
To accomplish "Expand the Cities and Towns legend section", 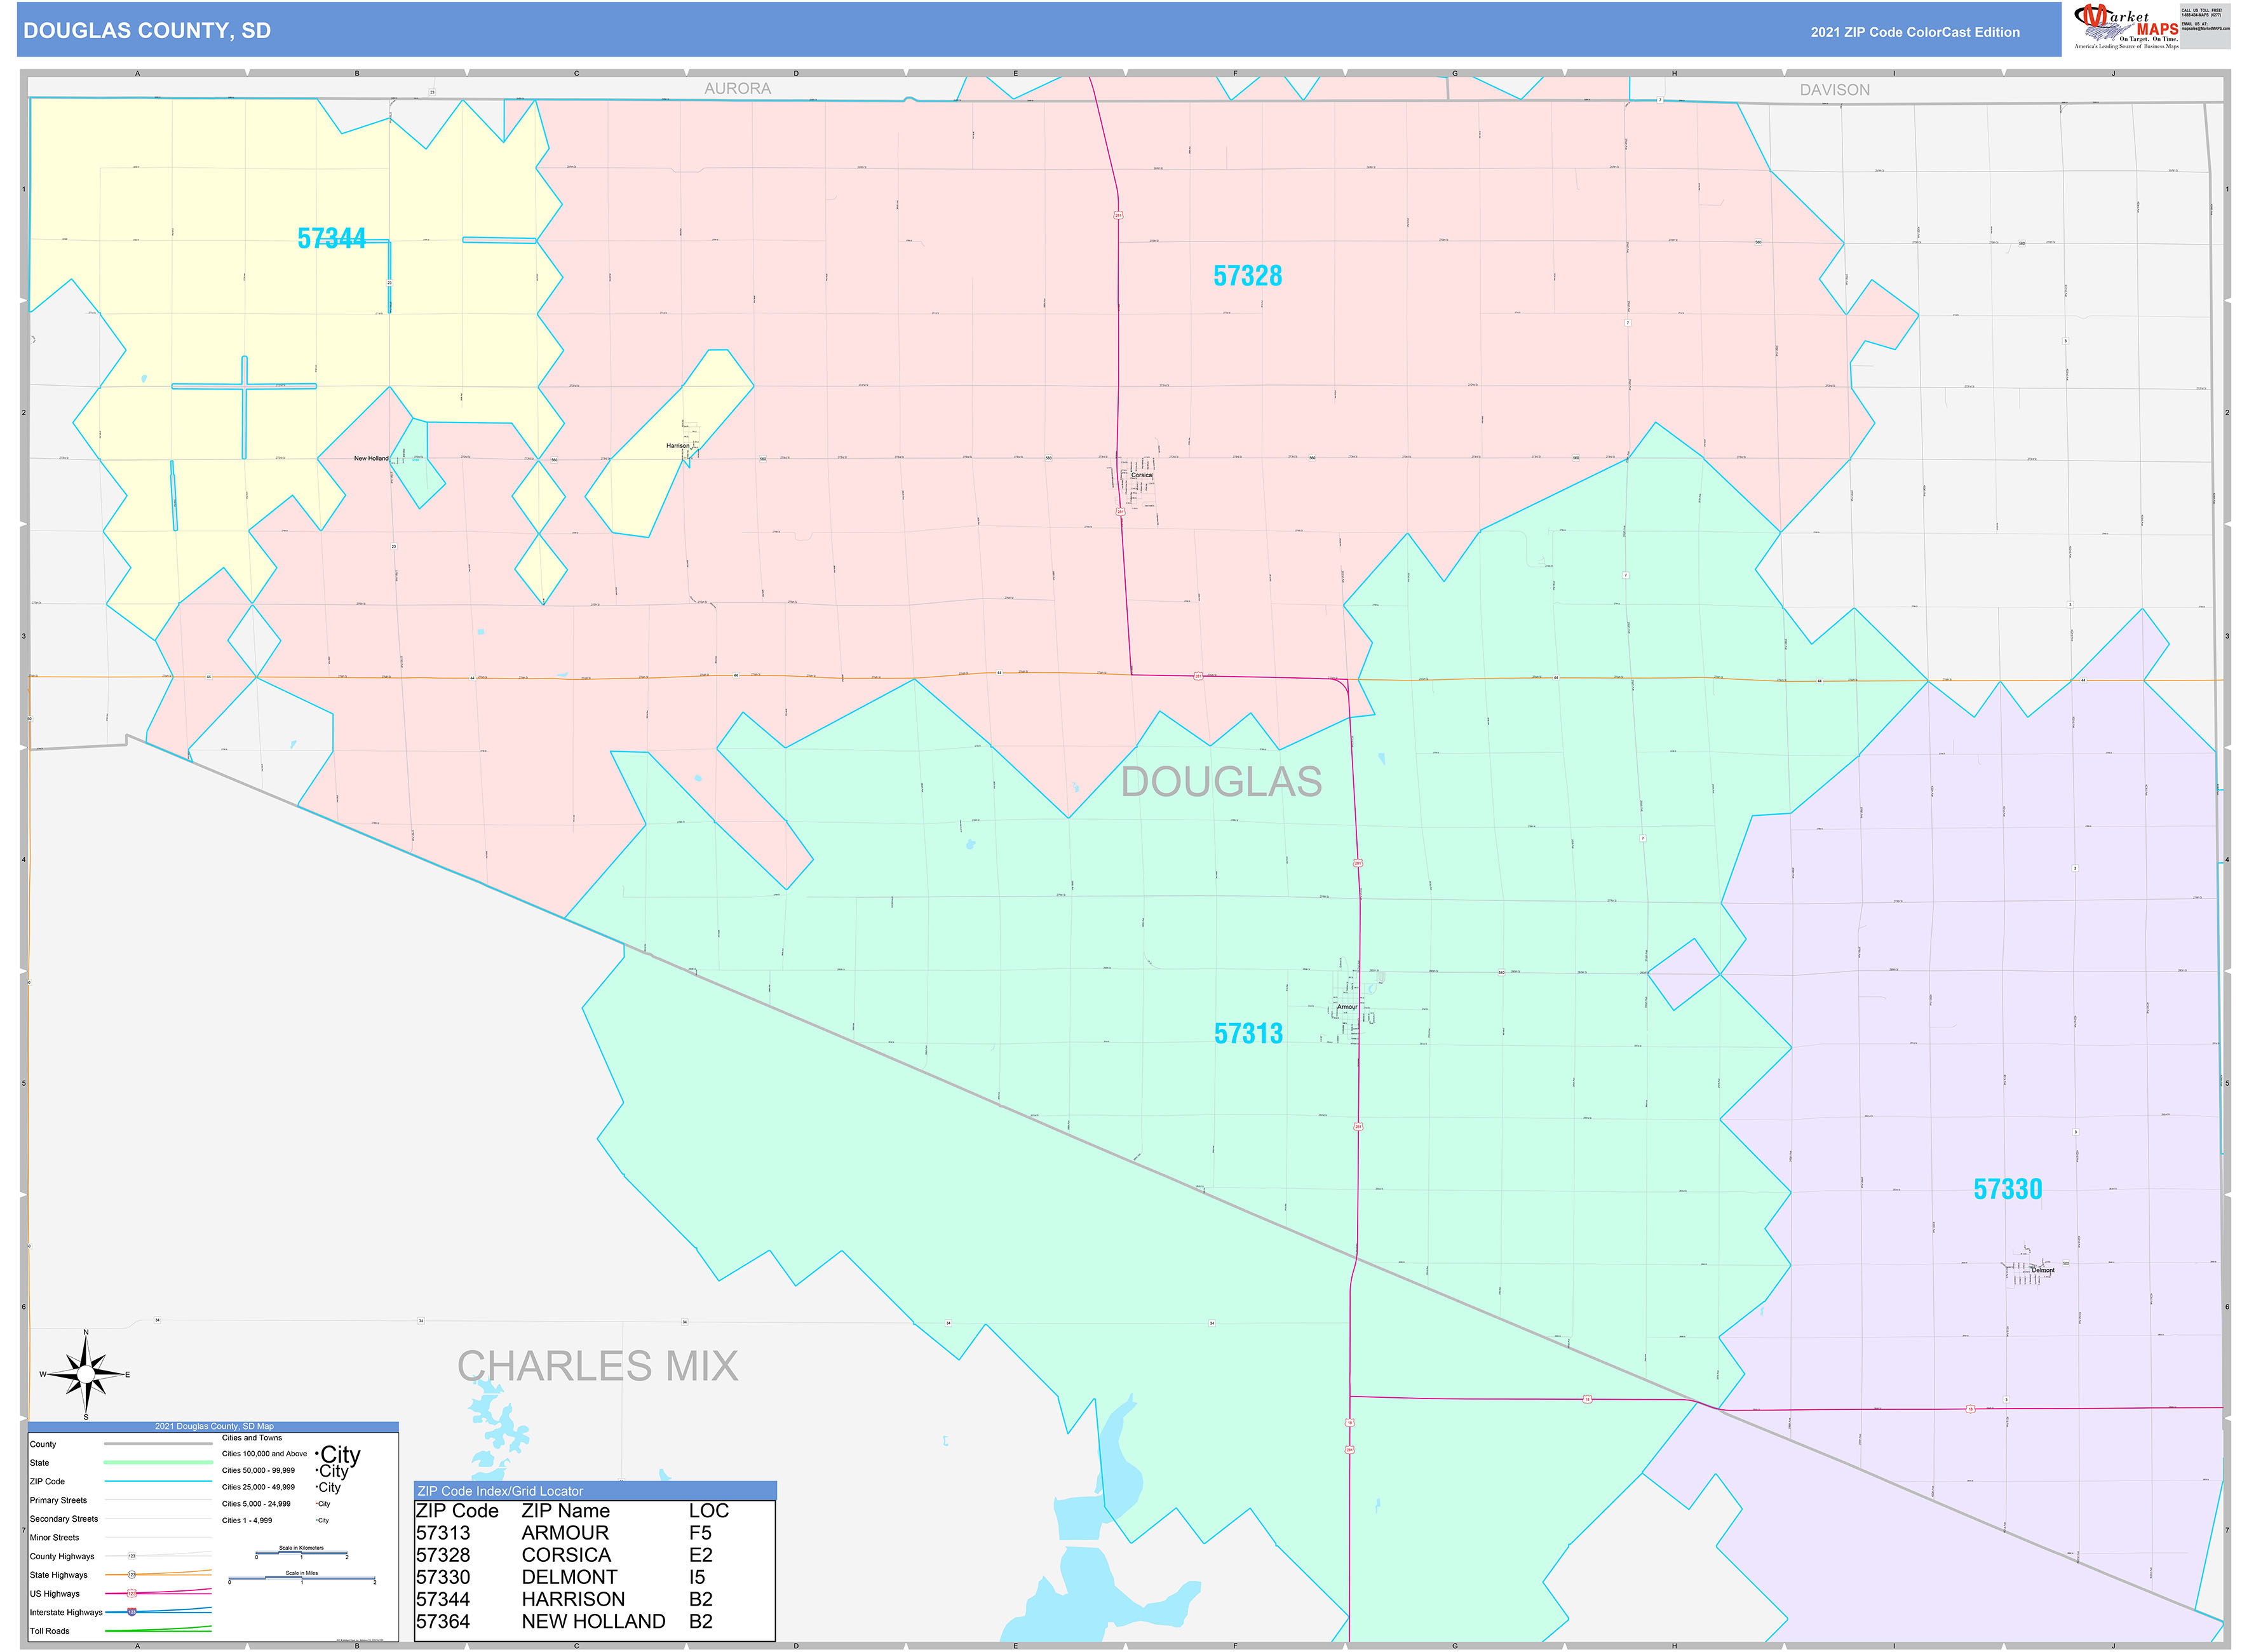I will tap(252, 1438).
